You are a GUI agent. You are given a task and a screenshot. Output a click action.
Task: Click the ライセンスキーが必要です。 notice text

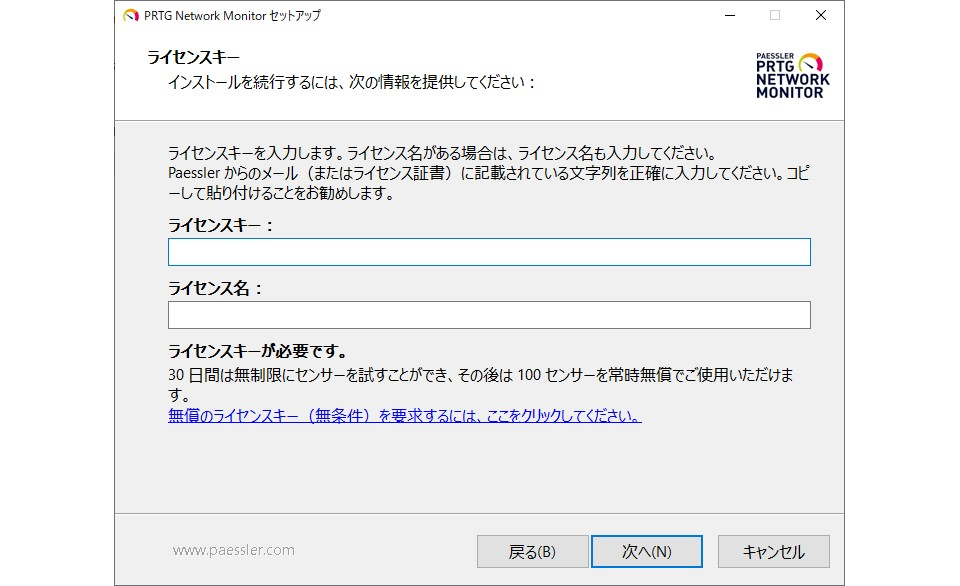click(x=258, y=351)
